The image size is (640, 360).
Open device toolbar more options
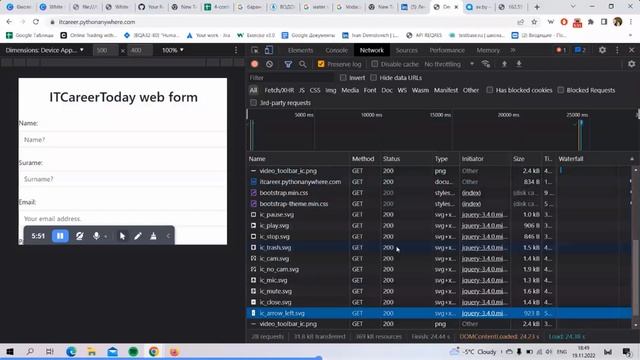point(236,50)
